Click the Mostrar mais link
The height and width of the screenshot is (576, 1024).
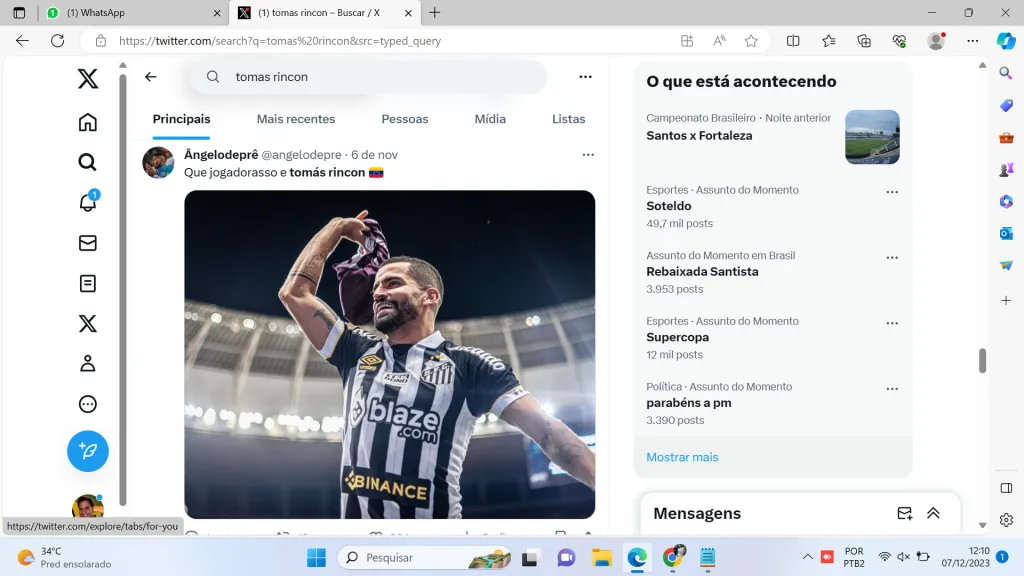pos(682,457)
